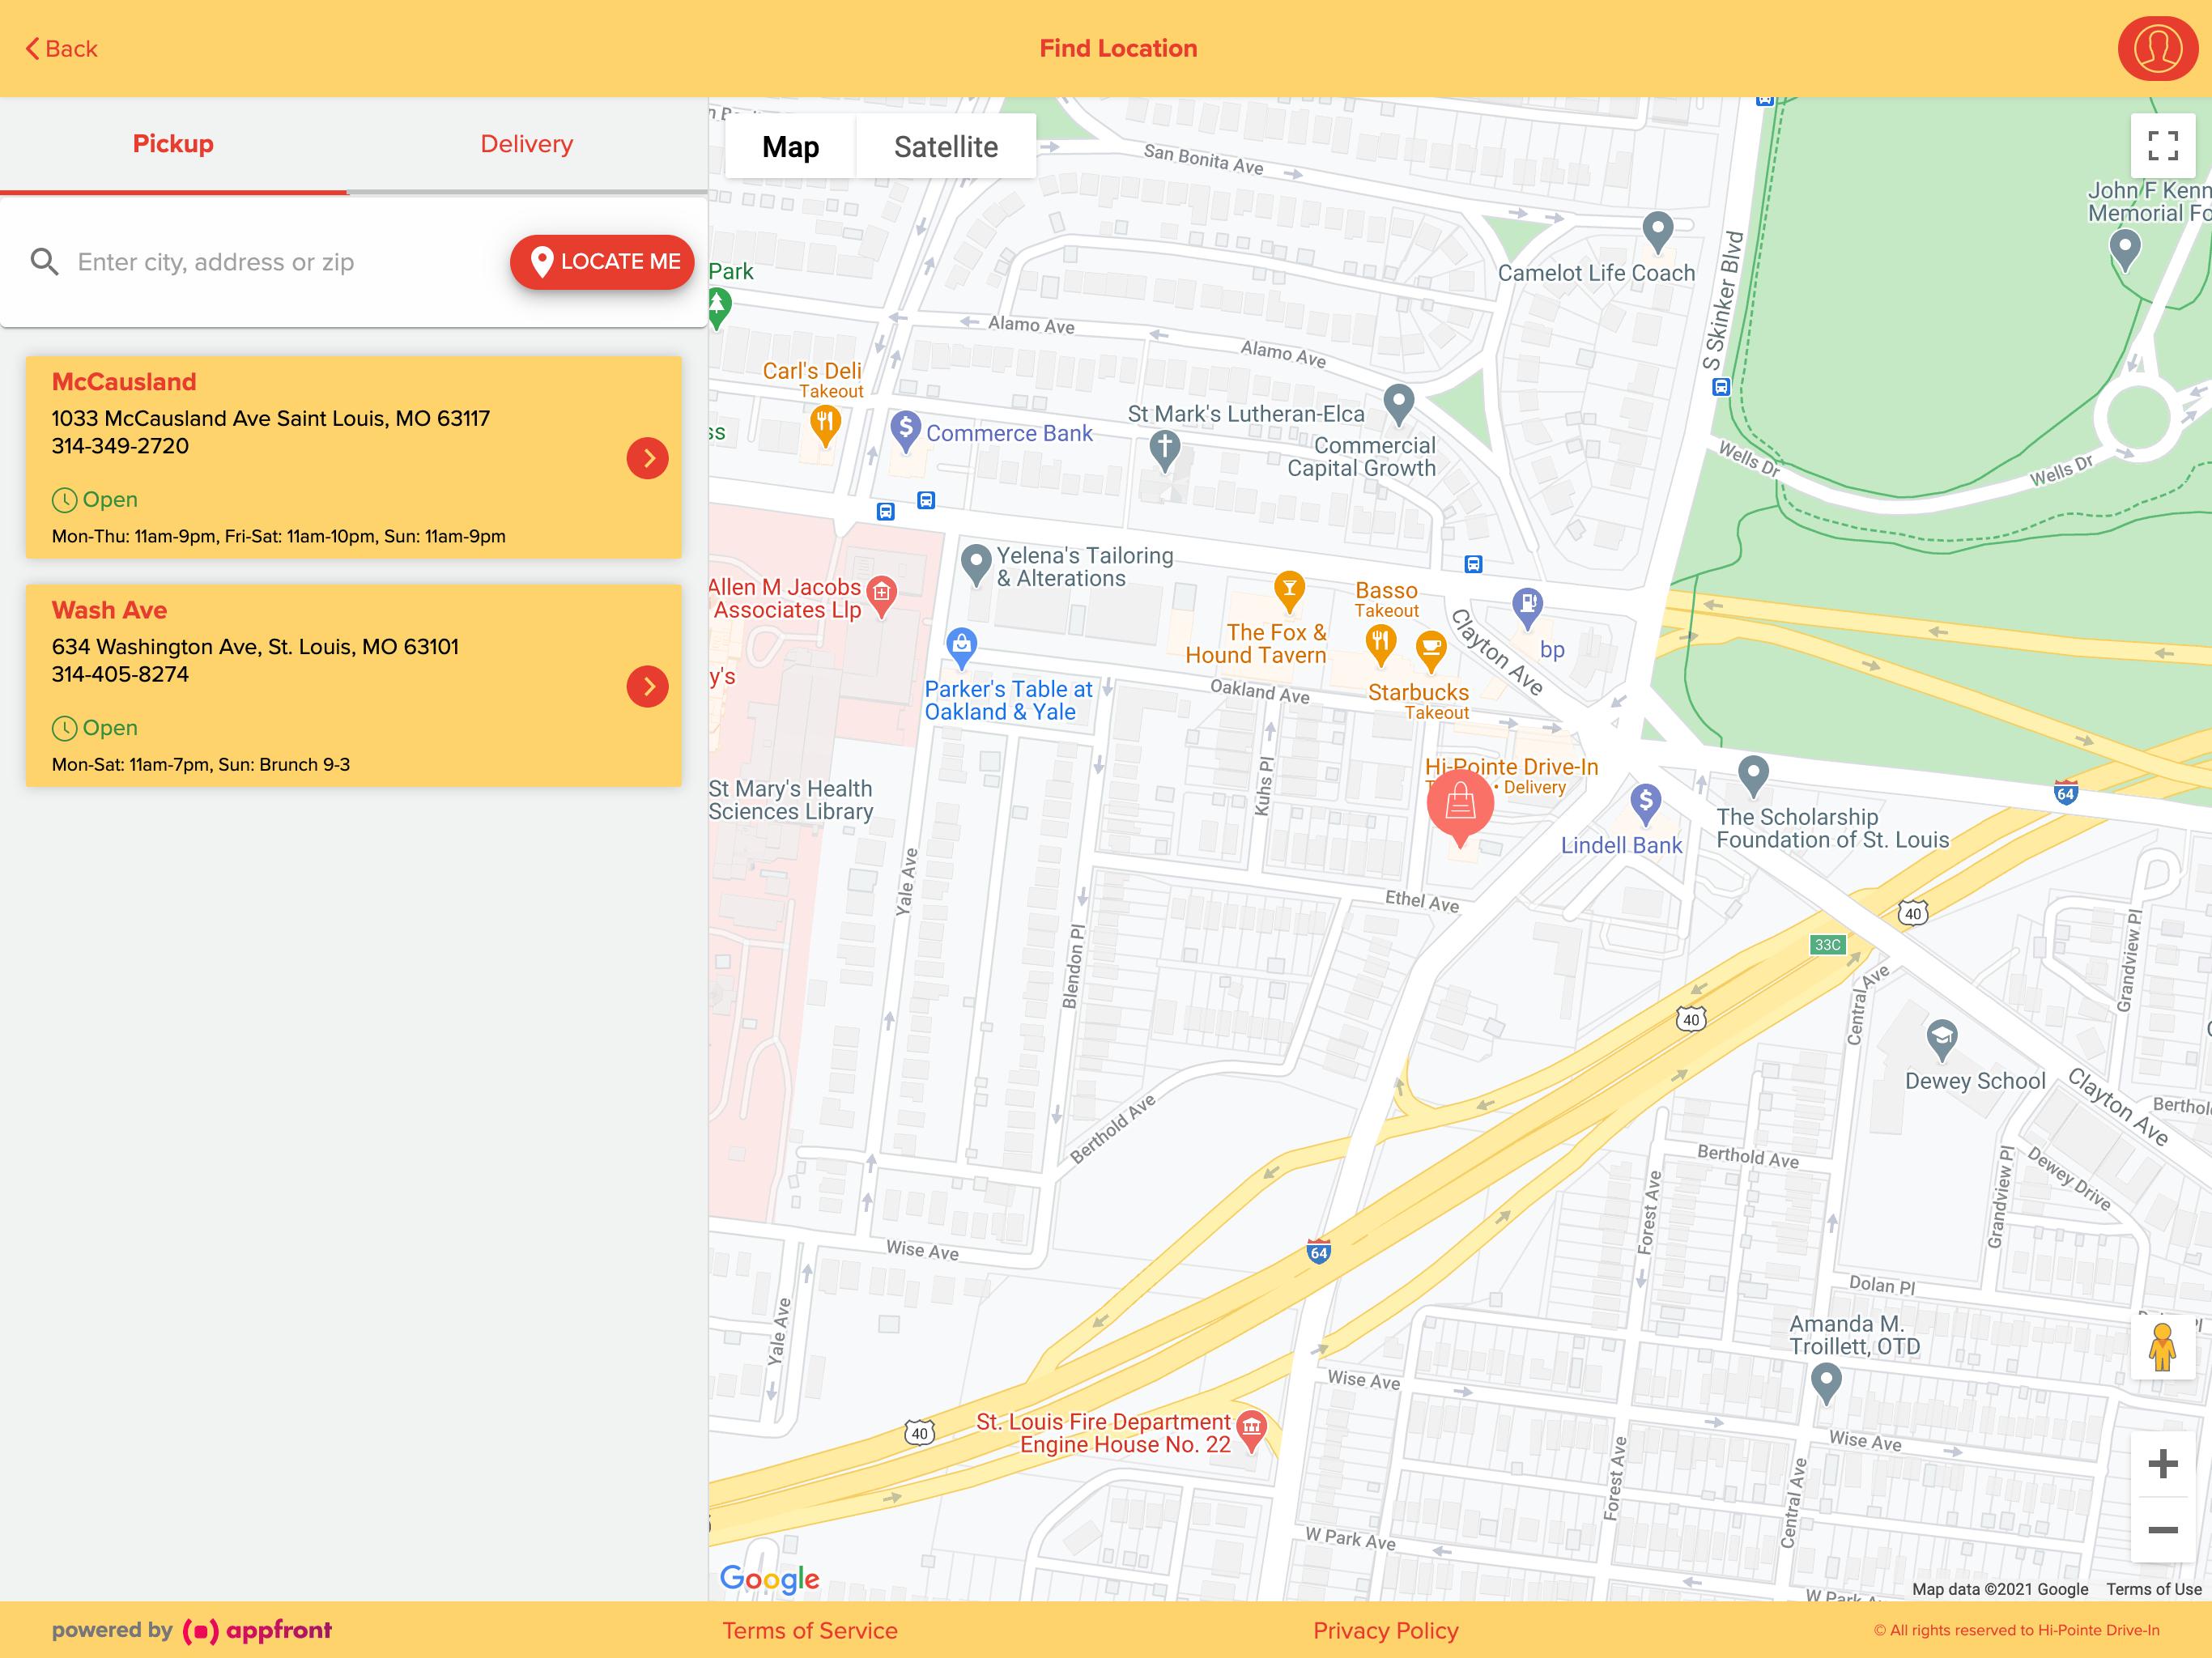Click The Fox & Hound Tavern pin
The height and width of the screenshot is (1658, 2212).
tap(1289, 590)
